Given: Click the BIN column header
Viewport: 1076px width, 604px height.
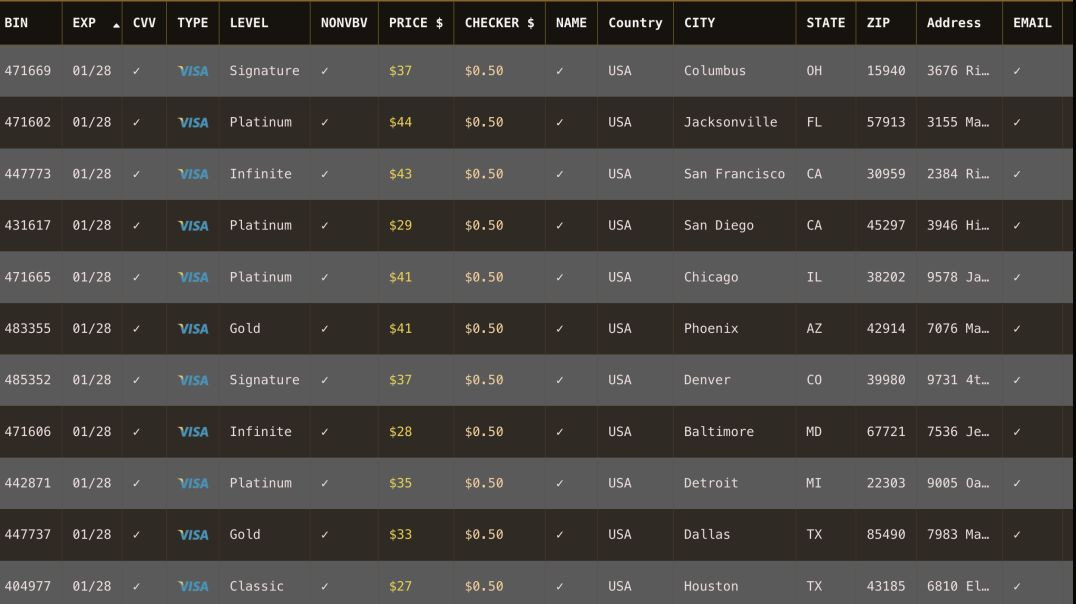Looking at the screenshot, I should point(16,23).
